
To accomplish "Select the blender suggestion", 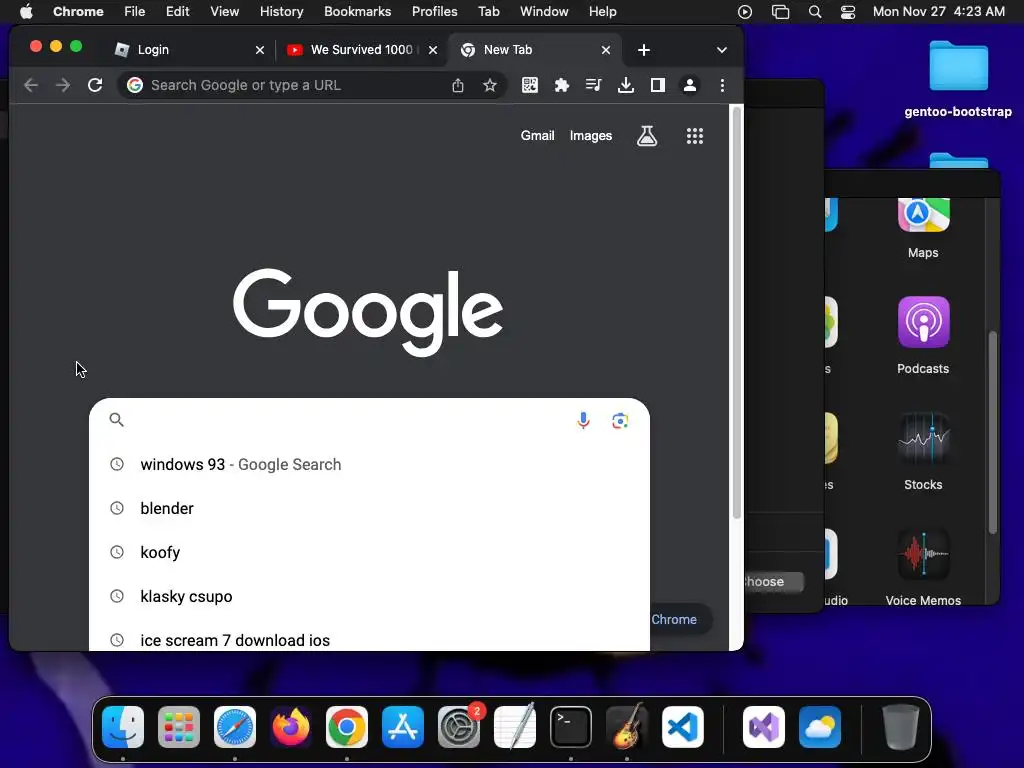I will (369, 508).
